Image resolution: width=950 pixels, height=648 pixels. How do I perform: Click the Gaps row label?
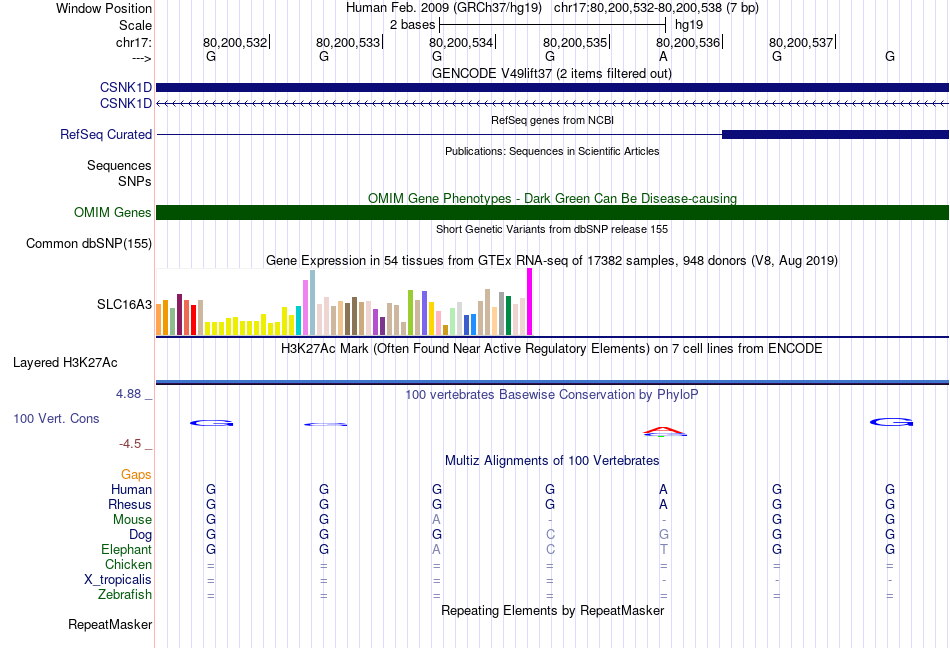coord(136,474)
